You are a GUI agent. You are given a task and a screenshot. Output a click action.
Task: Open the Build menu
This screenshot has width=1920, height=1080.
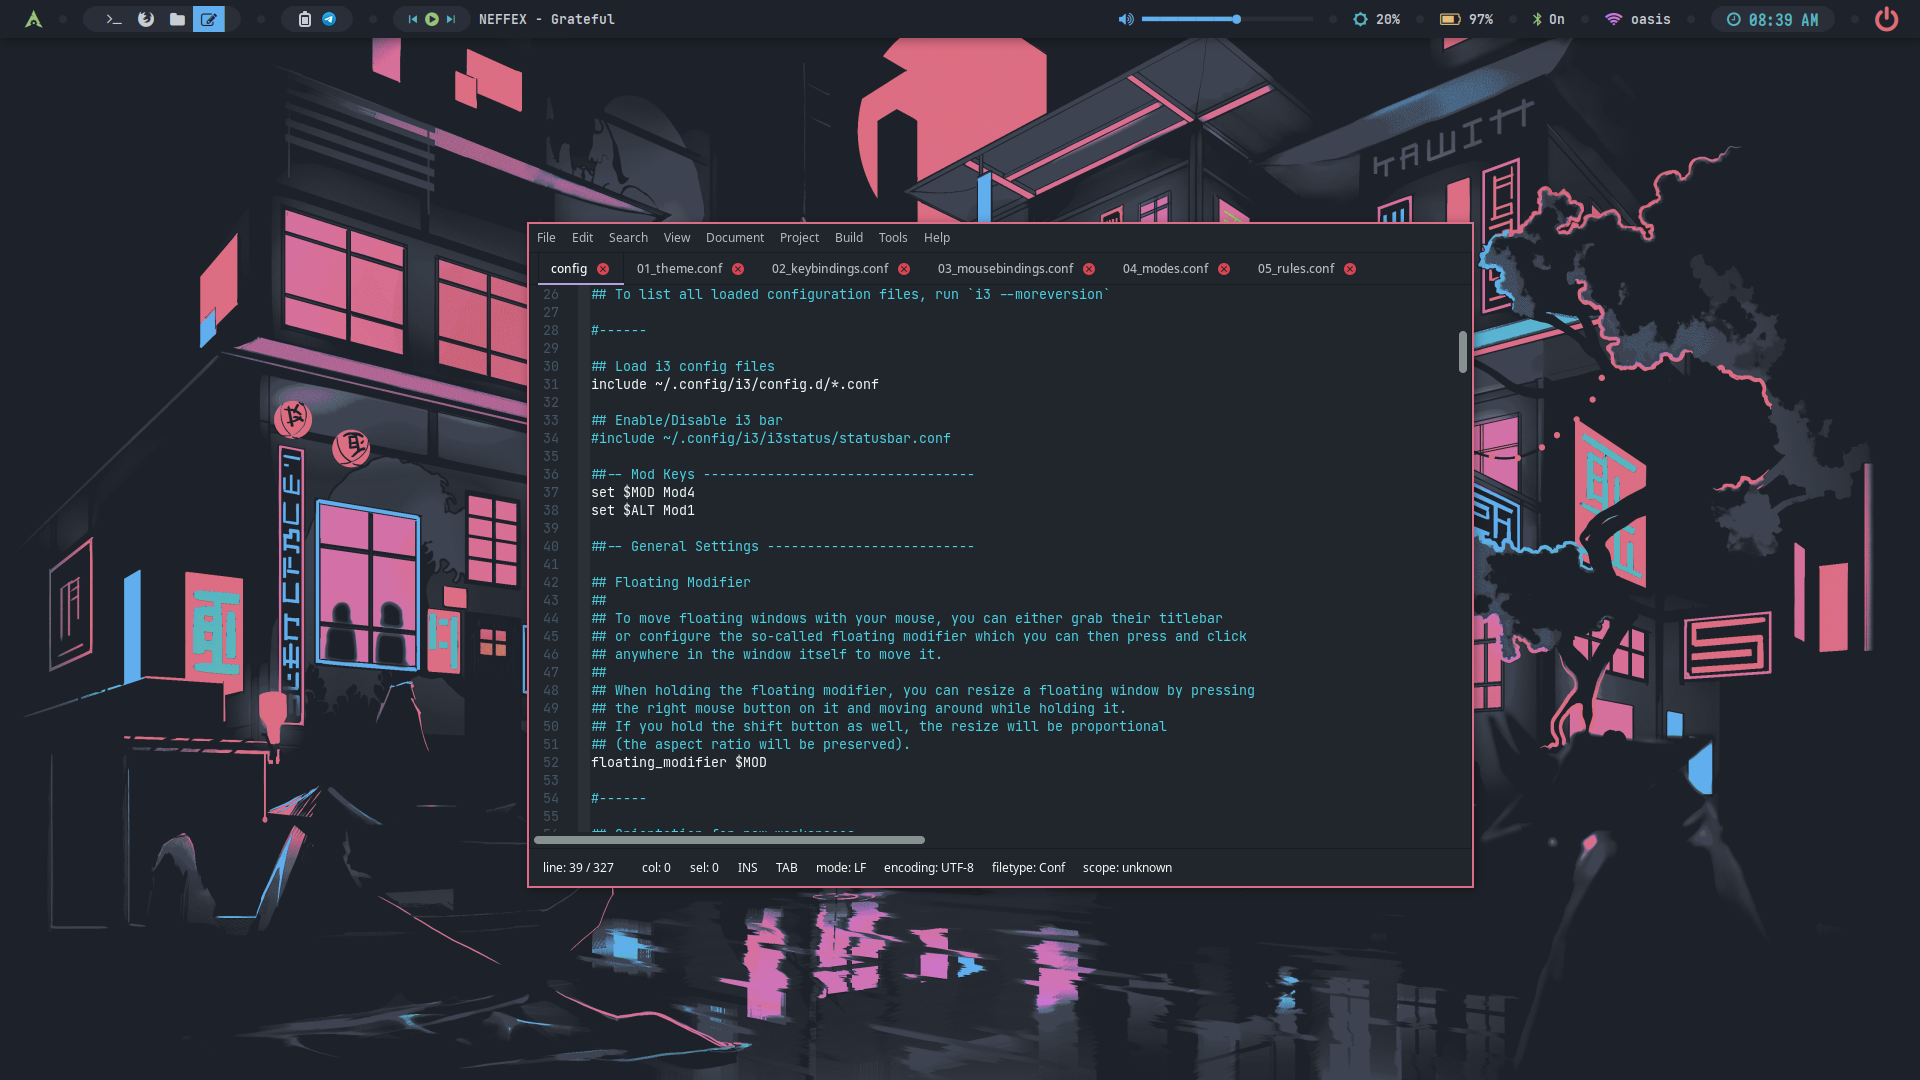click(848, 238)
